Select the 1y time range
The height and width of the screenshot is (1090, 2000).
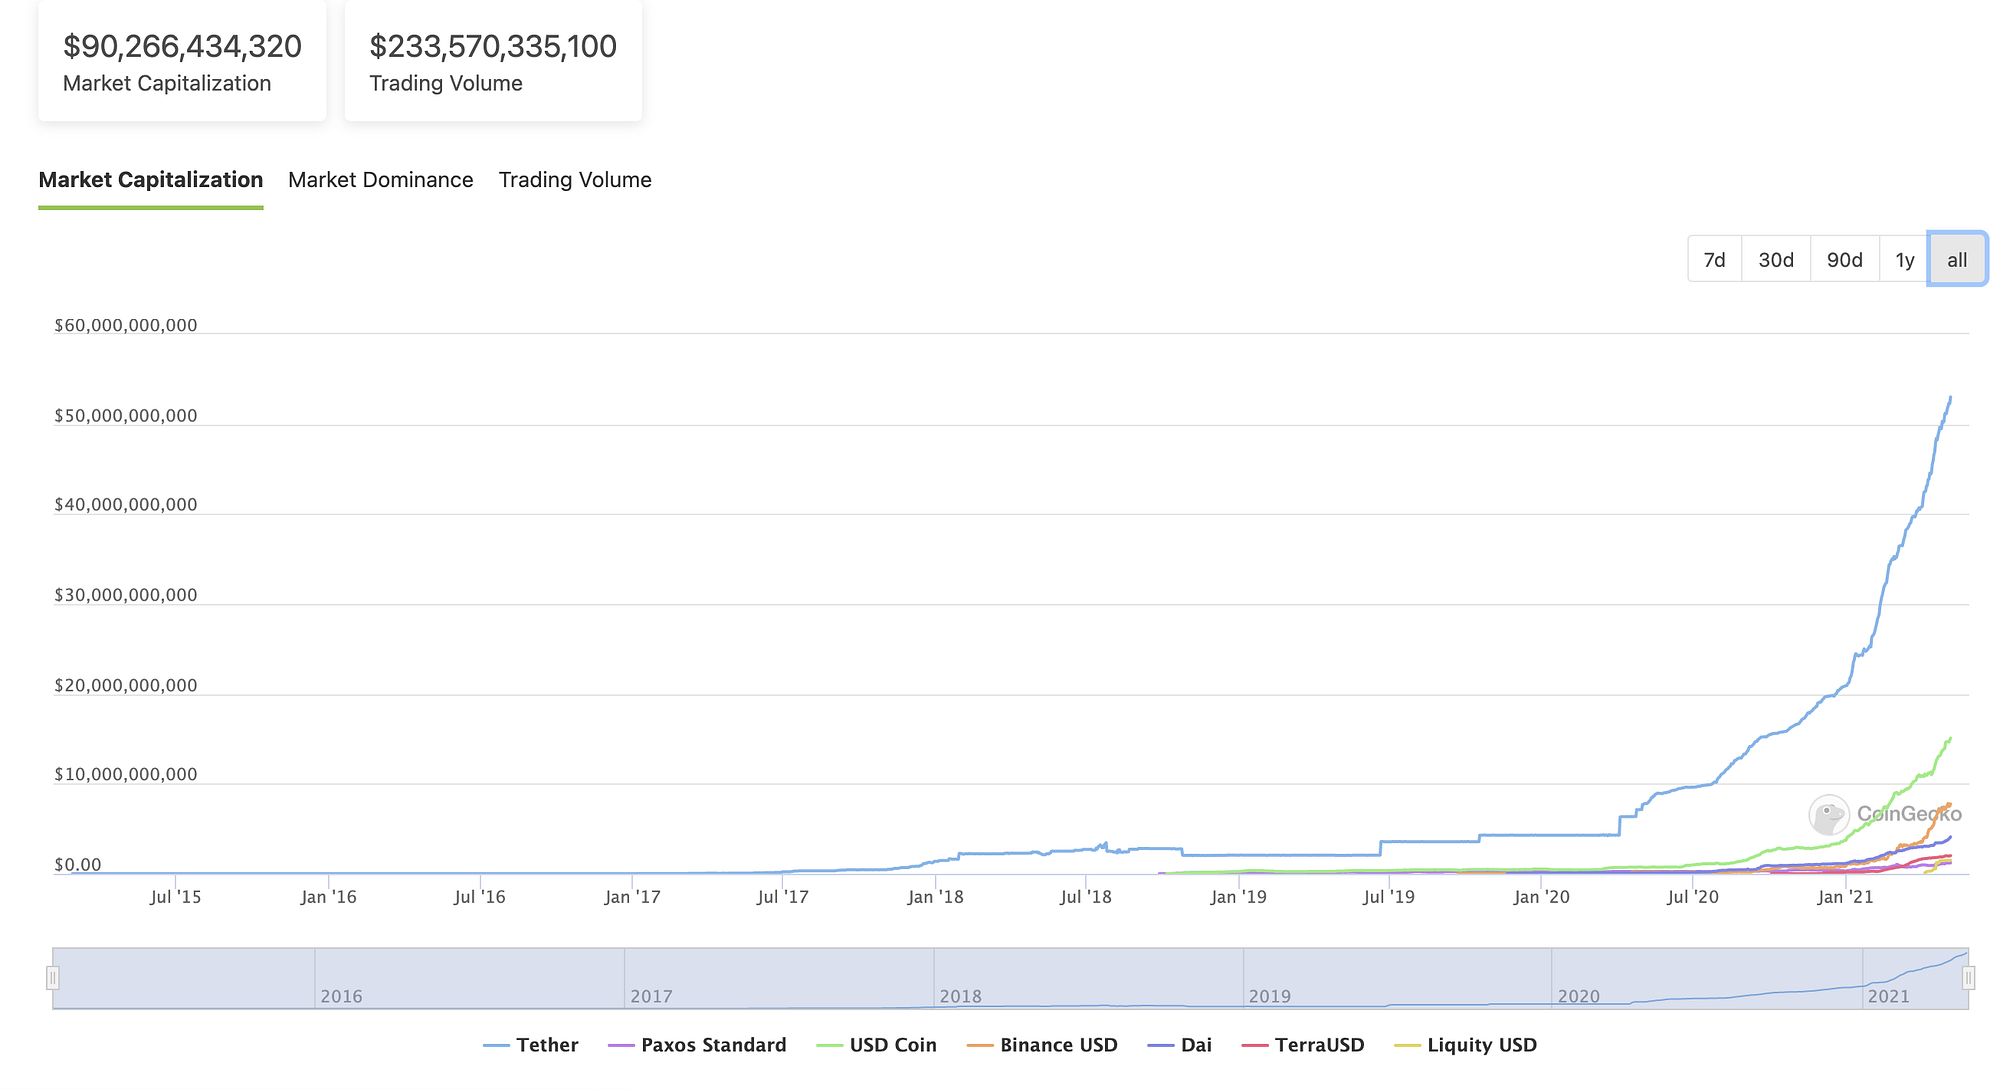point(1904,260)
